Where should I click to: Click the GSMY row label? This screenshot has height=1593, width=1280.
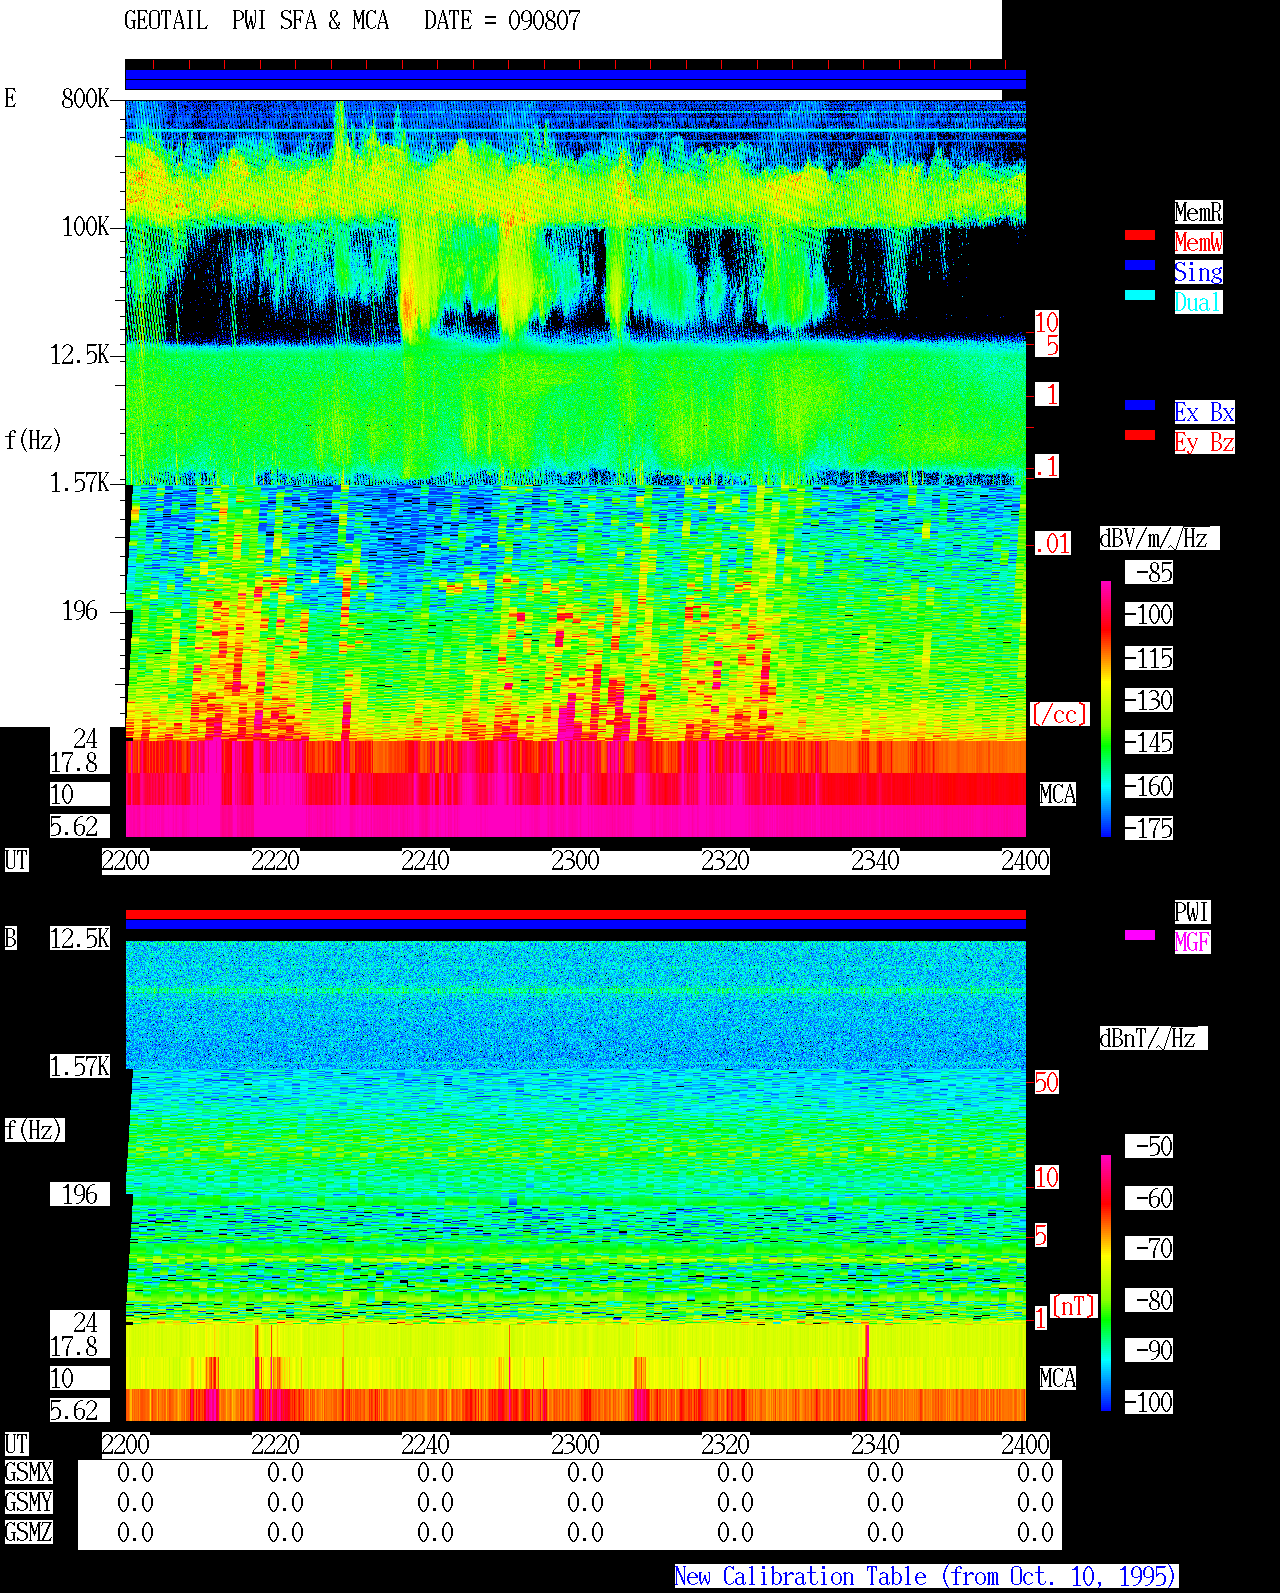tap(28, 1502)
